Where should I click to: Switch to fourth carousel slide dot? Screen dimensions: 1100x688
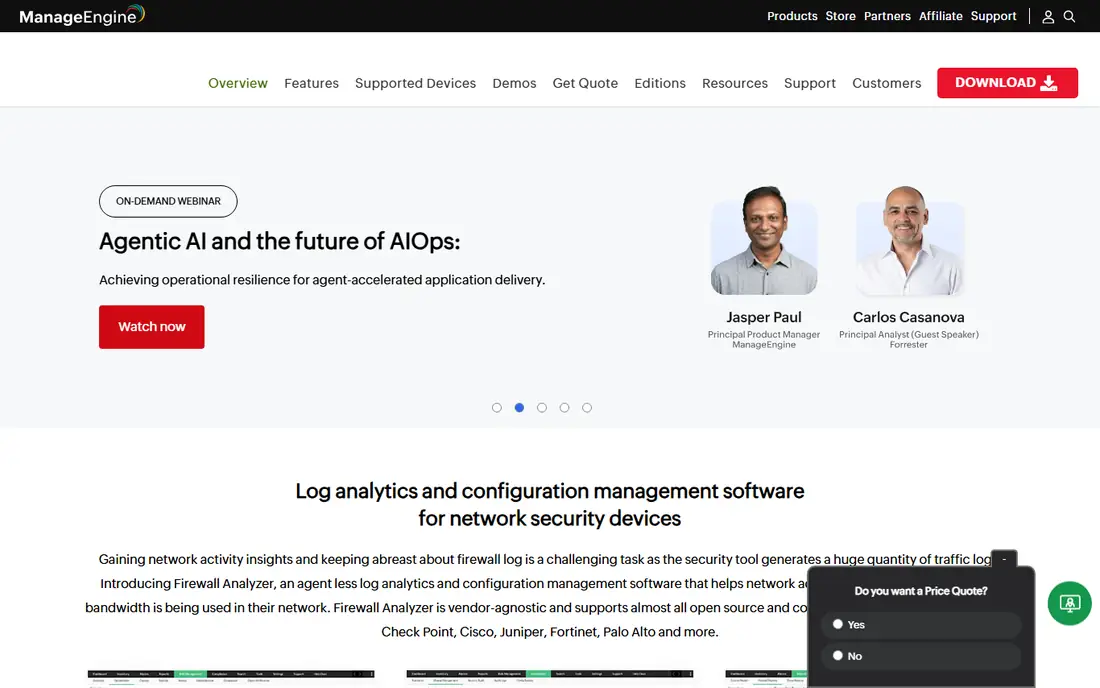[564, 407]
